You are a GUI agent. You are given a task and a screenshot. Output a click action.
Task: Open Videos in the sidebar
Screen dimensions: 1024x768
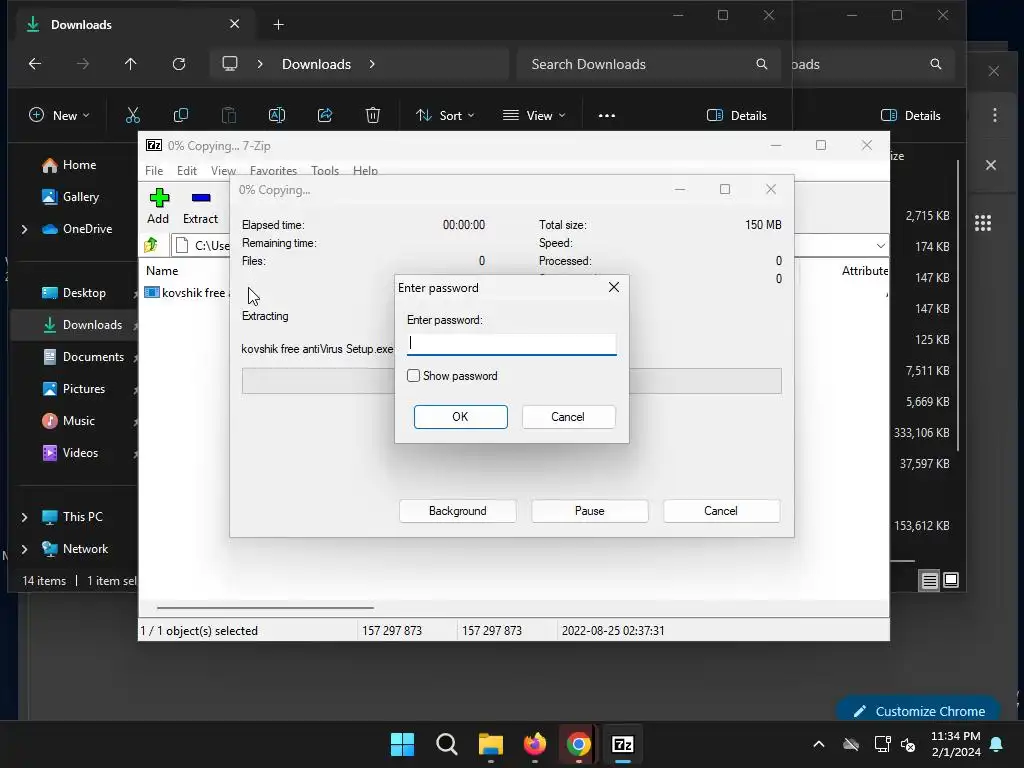(71, 453)
